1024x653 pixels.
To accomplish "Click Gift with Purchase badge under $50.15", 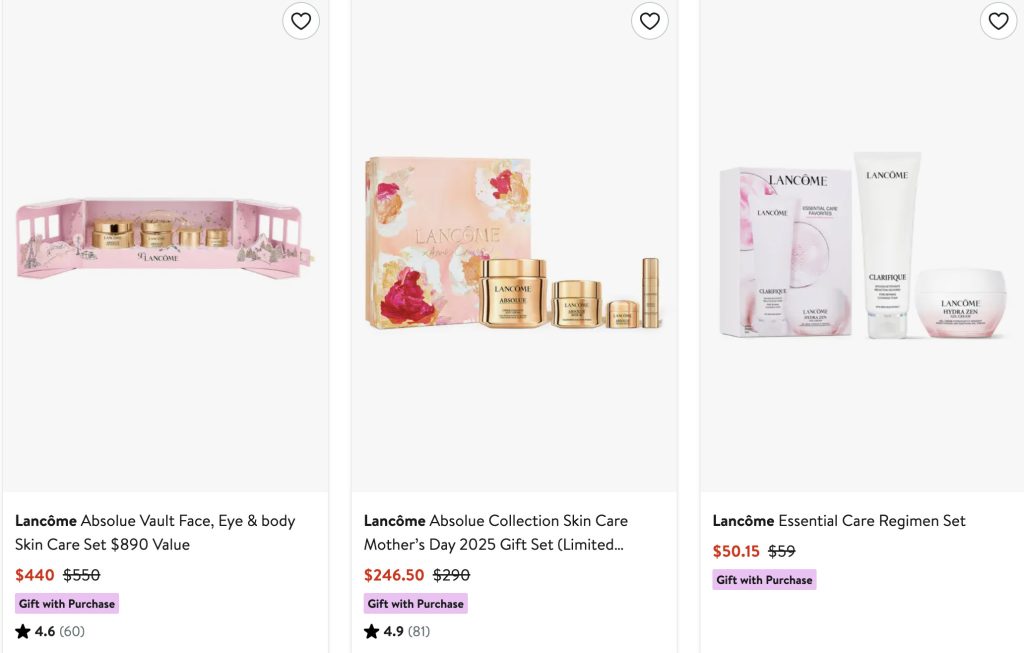I will point(765,580).
